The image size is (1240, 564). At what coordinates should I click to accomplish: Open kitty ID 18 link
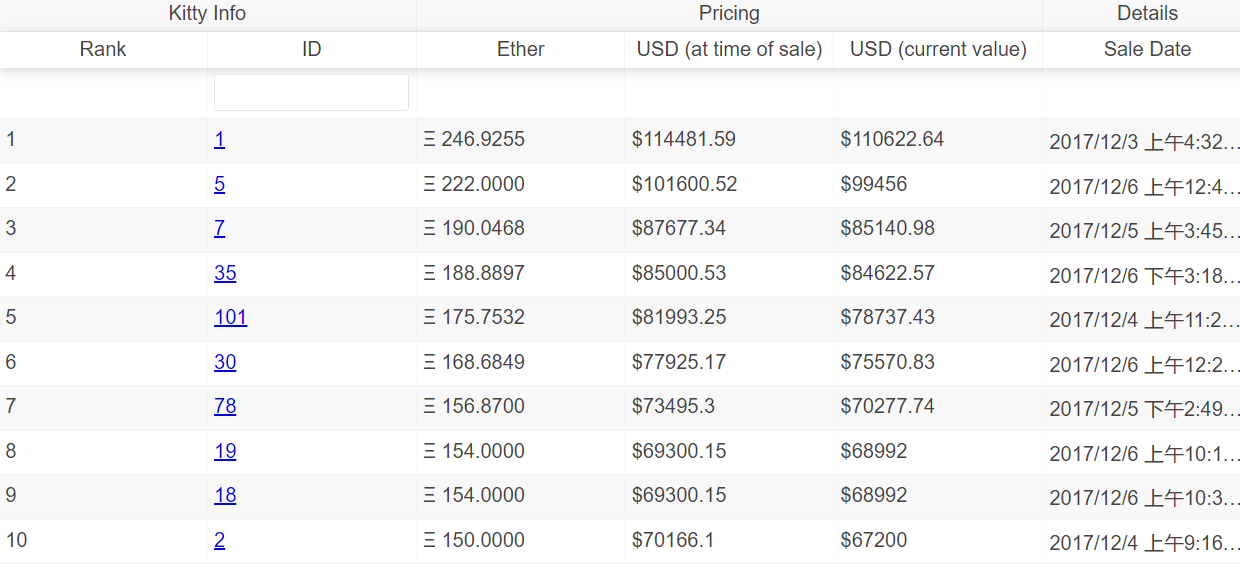(225, 496)
